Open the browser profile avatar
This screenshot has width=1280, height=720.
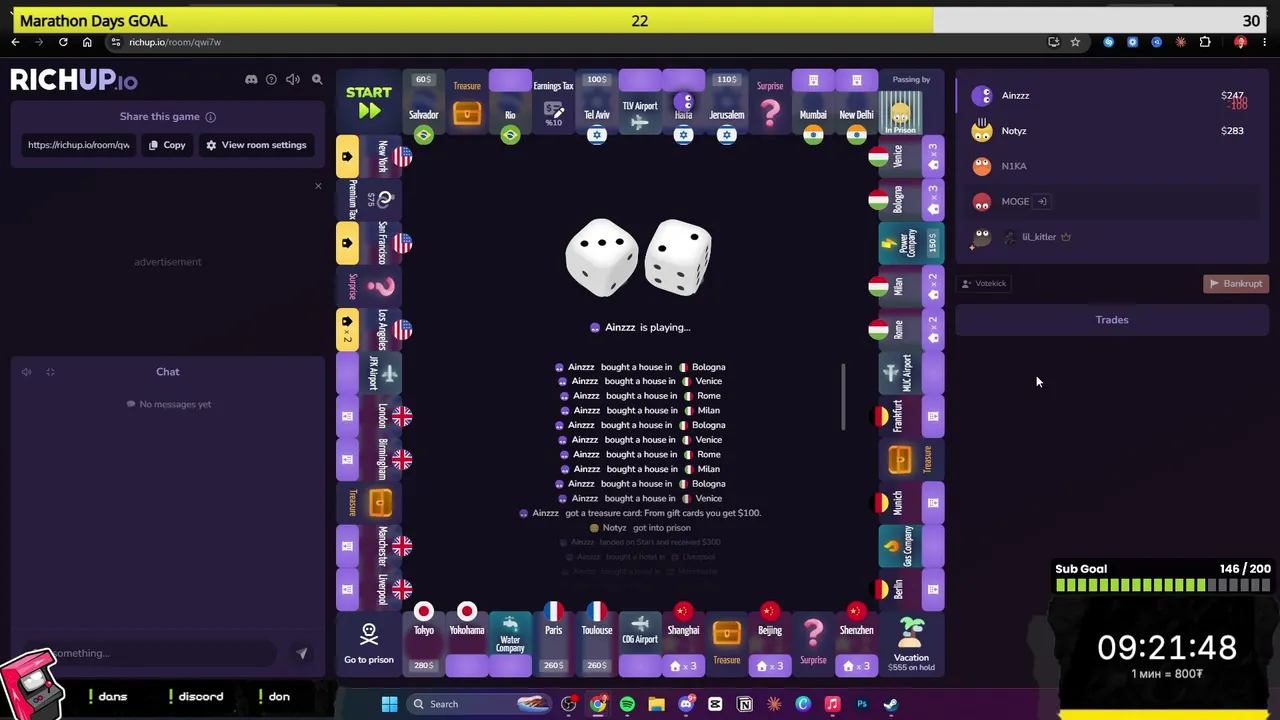click(1241, 42)
